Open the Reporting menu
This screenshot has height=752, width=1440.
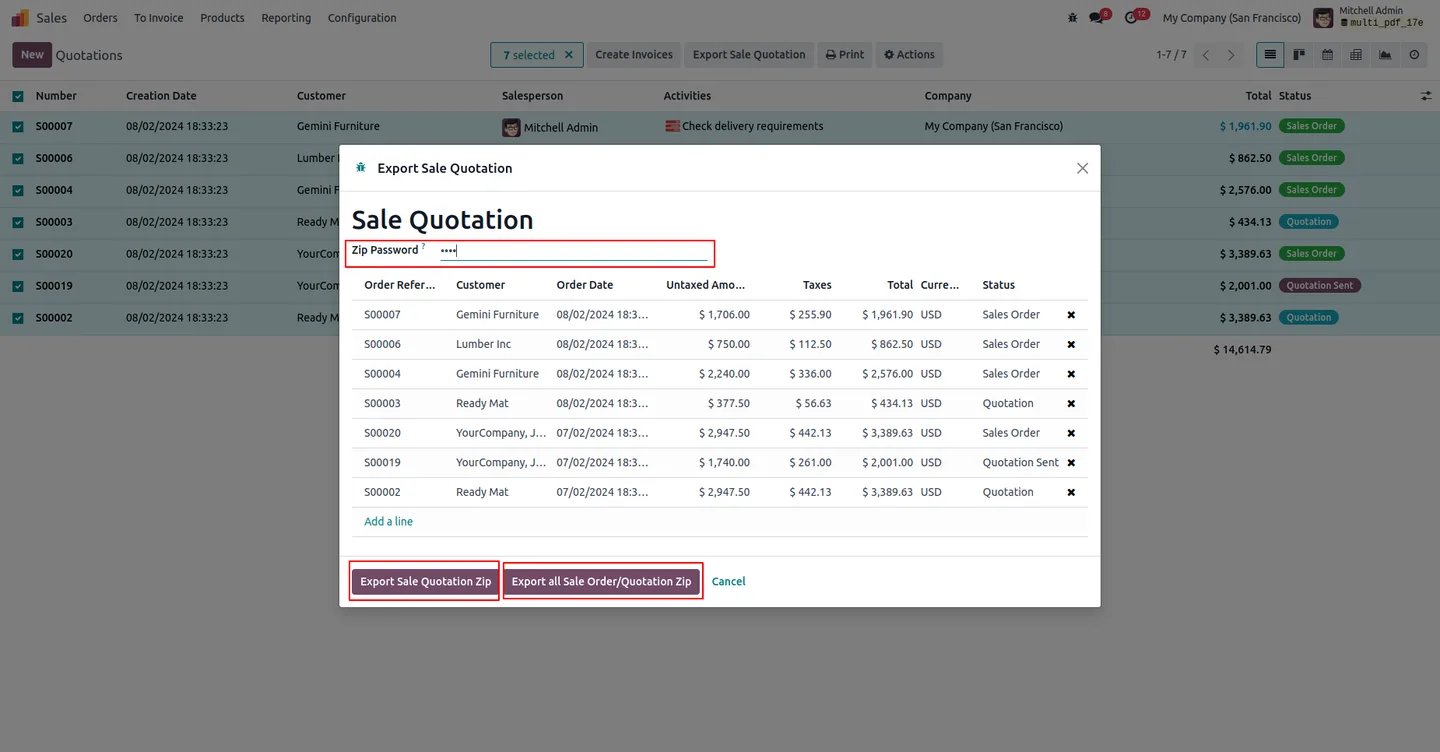286,18
